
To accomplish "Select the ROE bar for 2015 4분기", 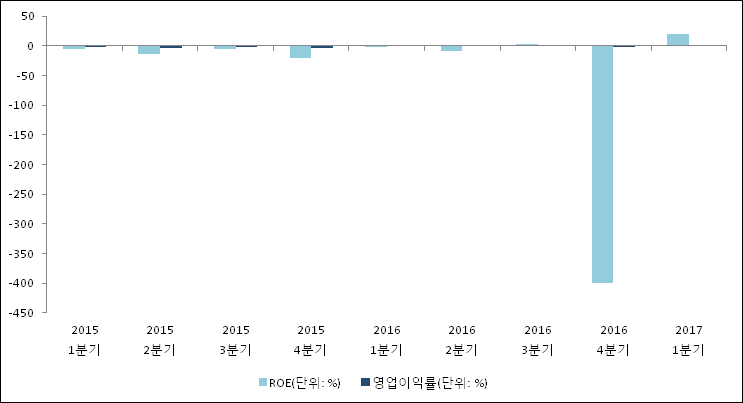I will click(300, 52).
